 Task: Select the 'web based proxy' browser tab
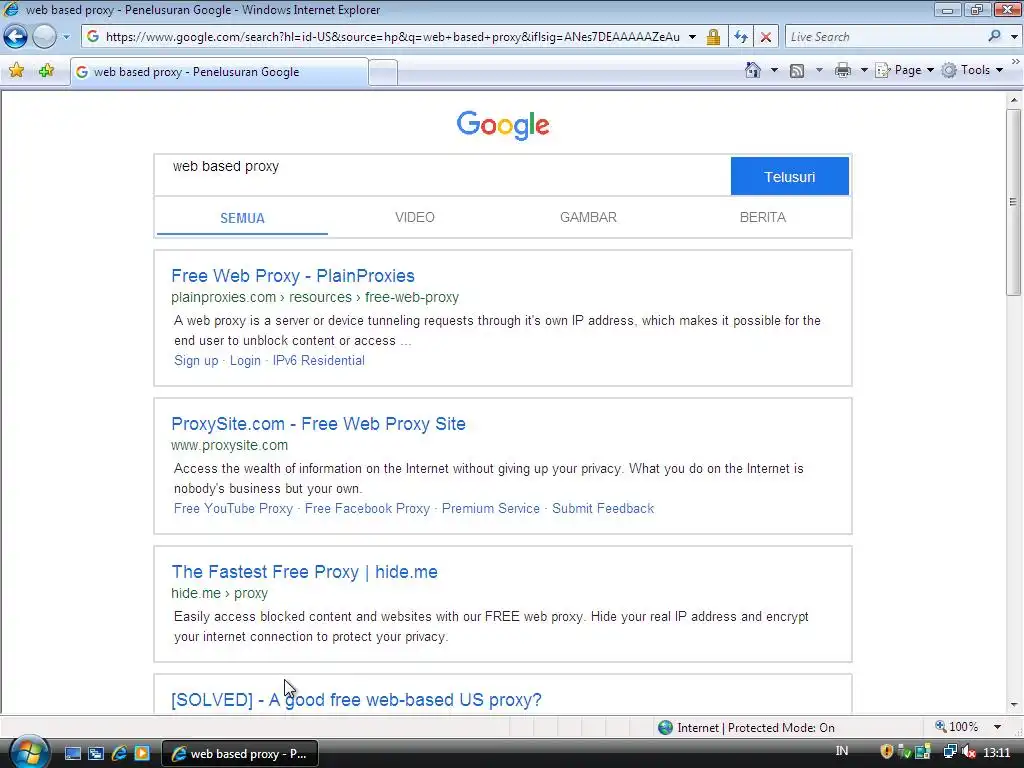pos(219,72)
